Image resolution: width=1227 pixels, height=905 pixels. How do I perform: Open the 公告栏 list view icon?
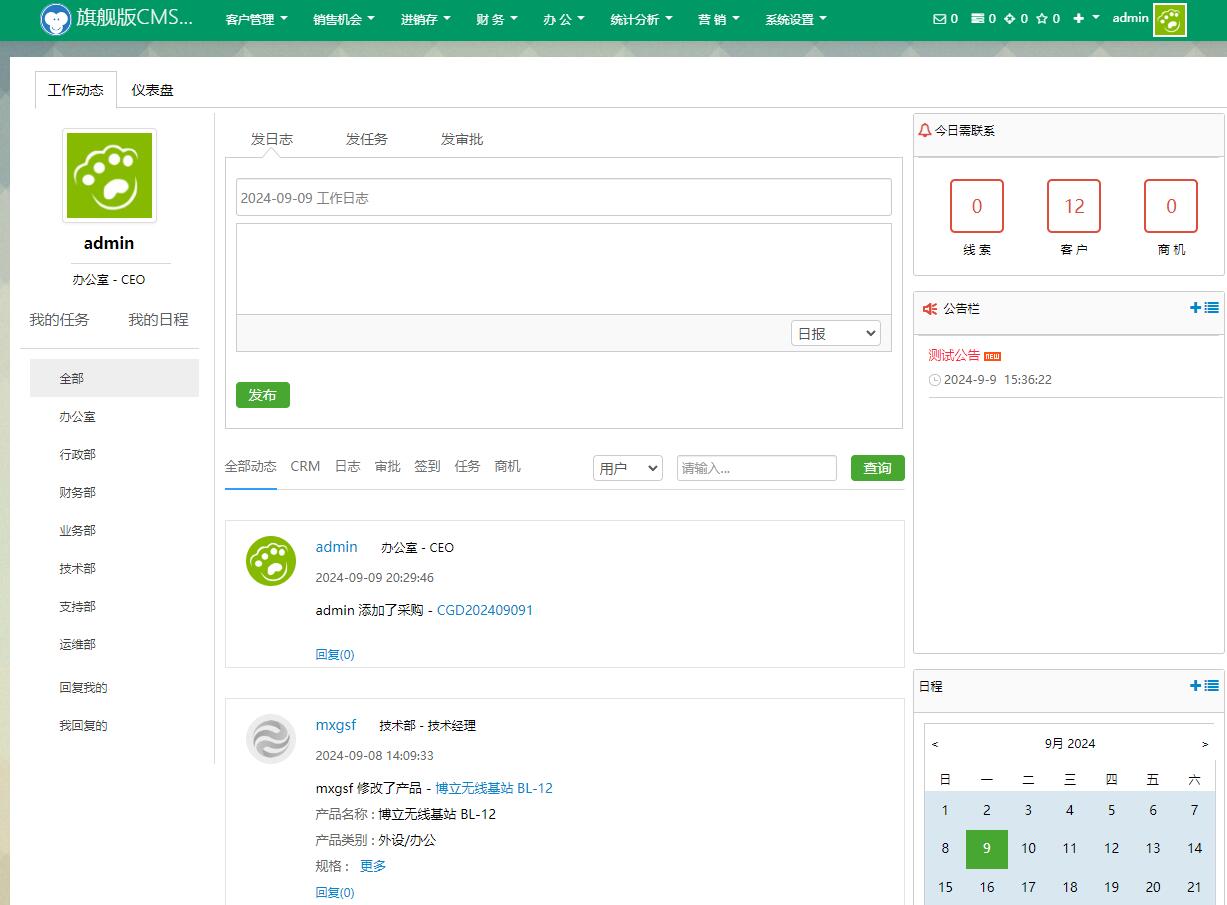pos(1212,308)
